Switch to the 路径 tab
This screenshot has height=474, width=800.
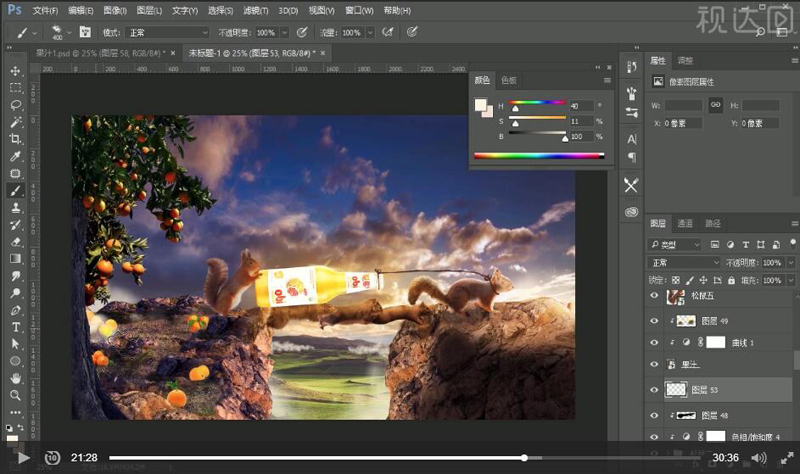tap(713, 223)
